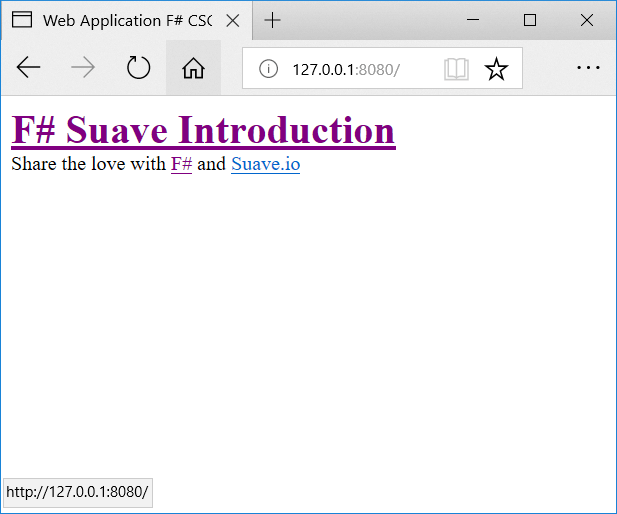Add page to favorites with star
This screenshot has height=514, width=617.
pyautogui.click(x=496, y=69)
